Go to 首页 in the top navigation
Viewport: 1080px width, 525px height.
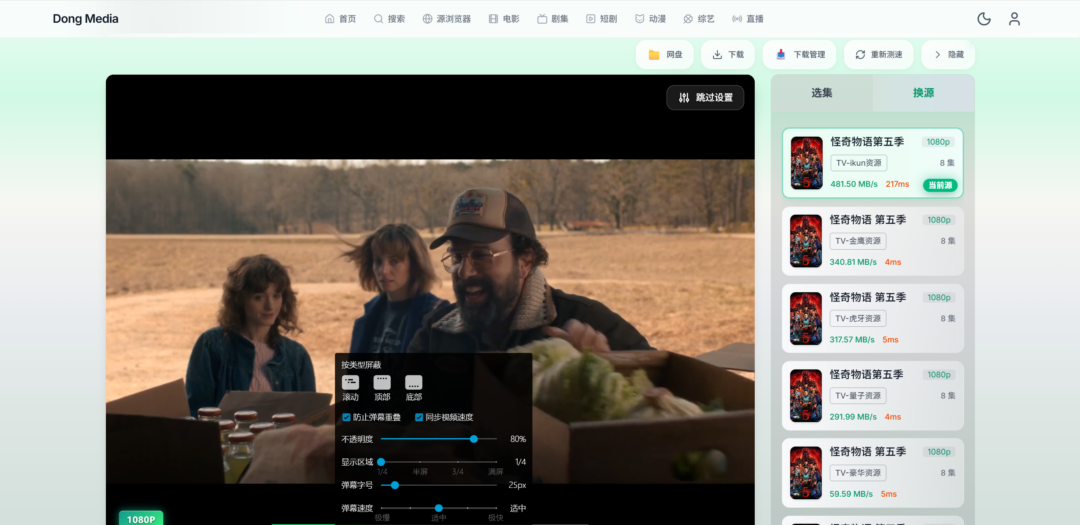point(340,19)
